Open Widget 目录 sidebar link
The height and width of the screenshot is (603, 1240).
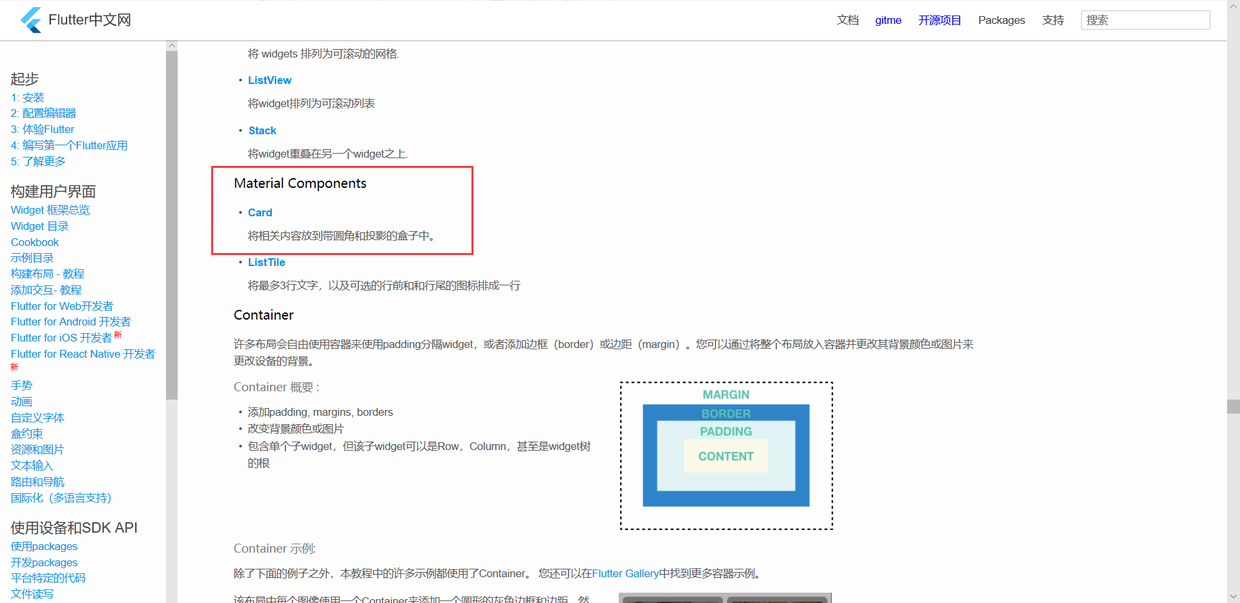[x=40, y=226]
